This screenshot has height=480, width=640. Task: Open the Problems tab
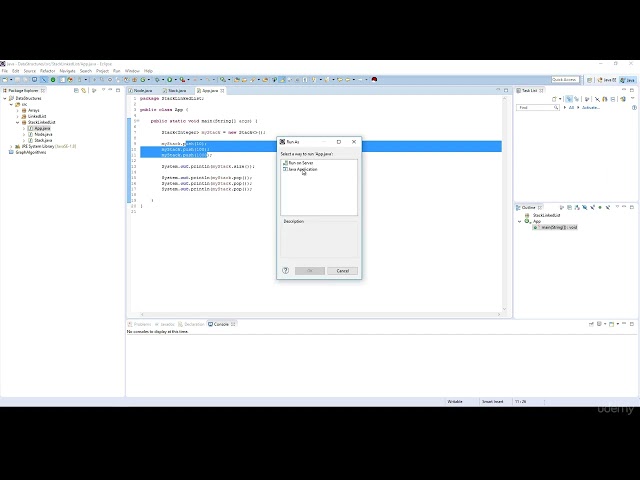(140, 324)
